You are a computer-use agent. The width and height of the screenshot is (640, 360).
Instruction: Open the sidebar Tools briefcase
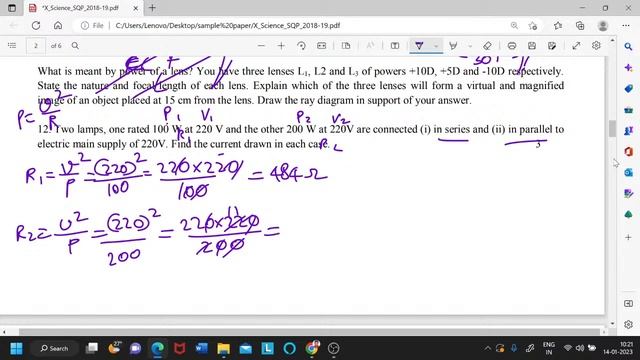pos(628,110)
